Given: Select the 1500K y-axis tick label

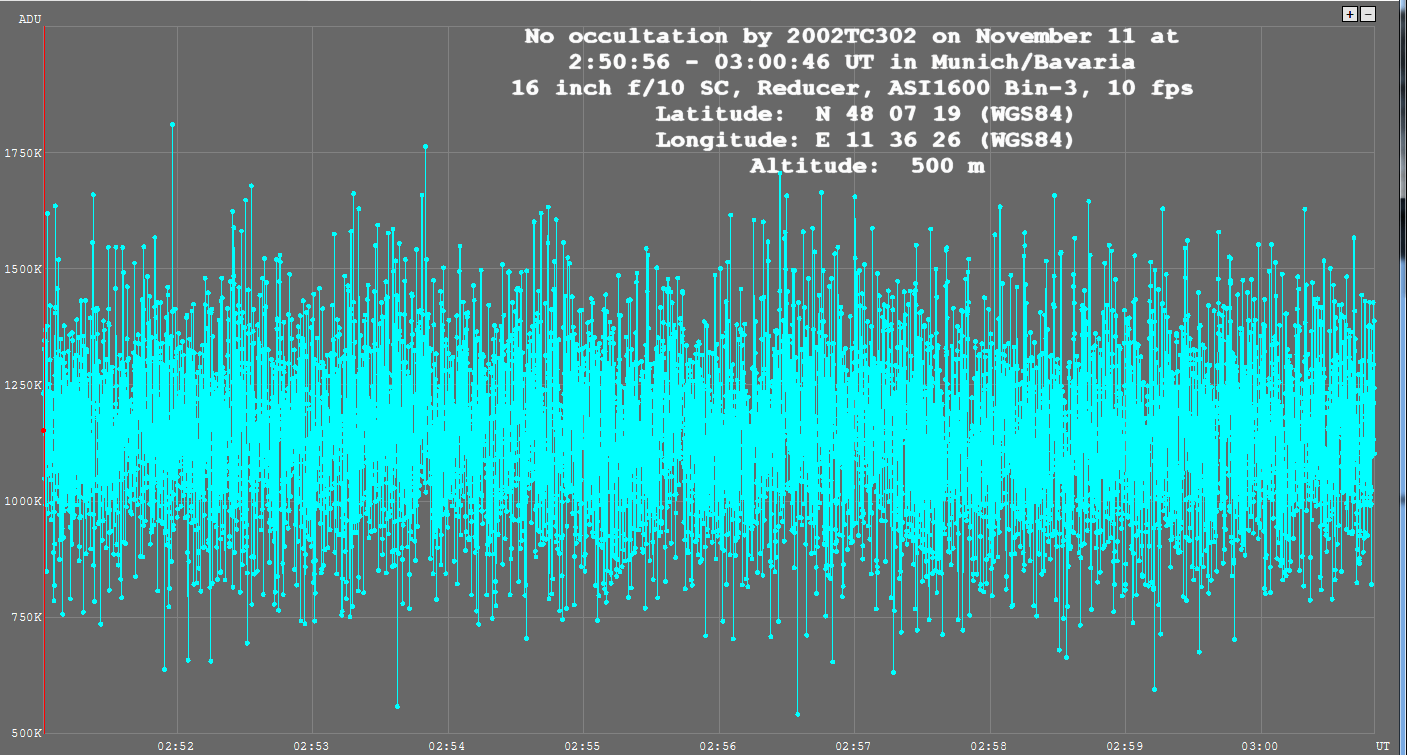Looking at the screenshot, I should (x=22, y=269).
